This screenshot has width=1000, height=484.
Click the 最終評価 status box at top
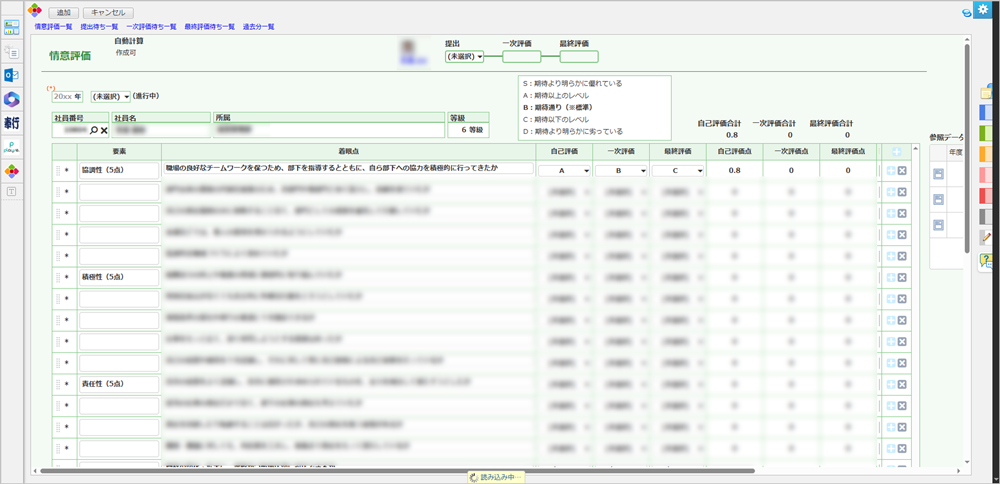579,57
